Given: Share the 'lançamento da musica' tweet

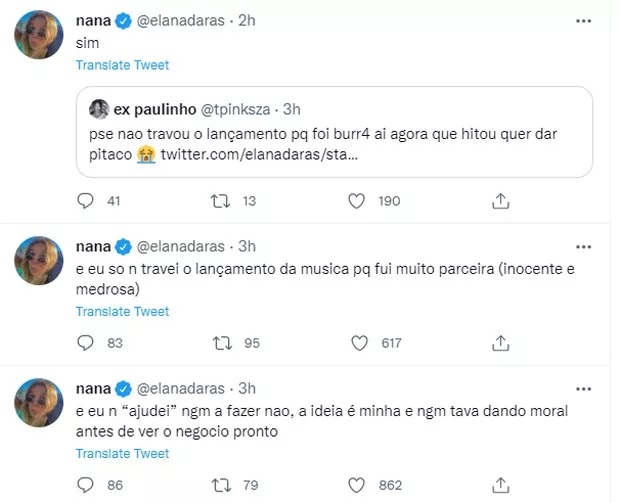Looking at the screenshot, I should click(499, 343).
